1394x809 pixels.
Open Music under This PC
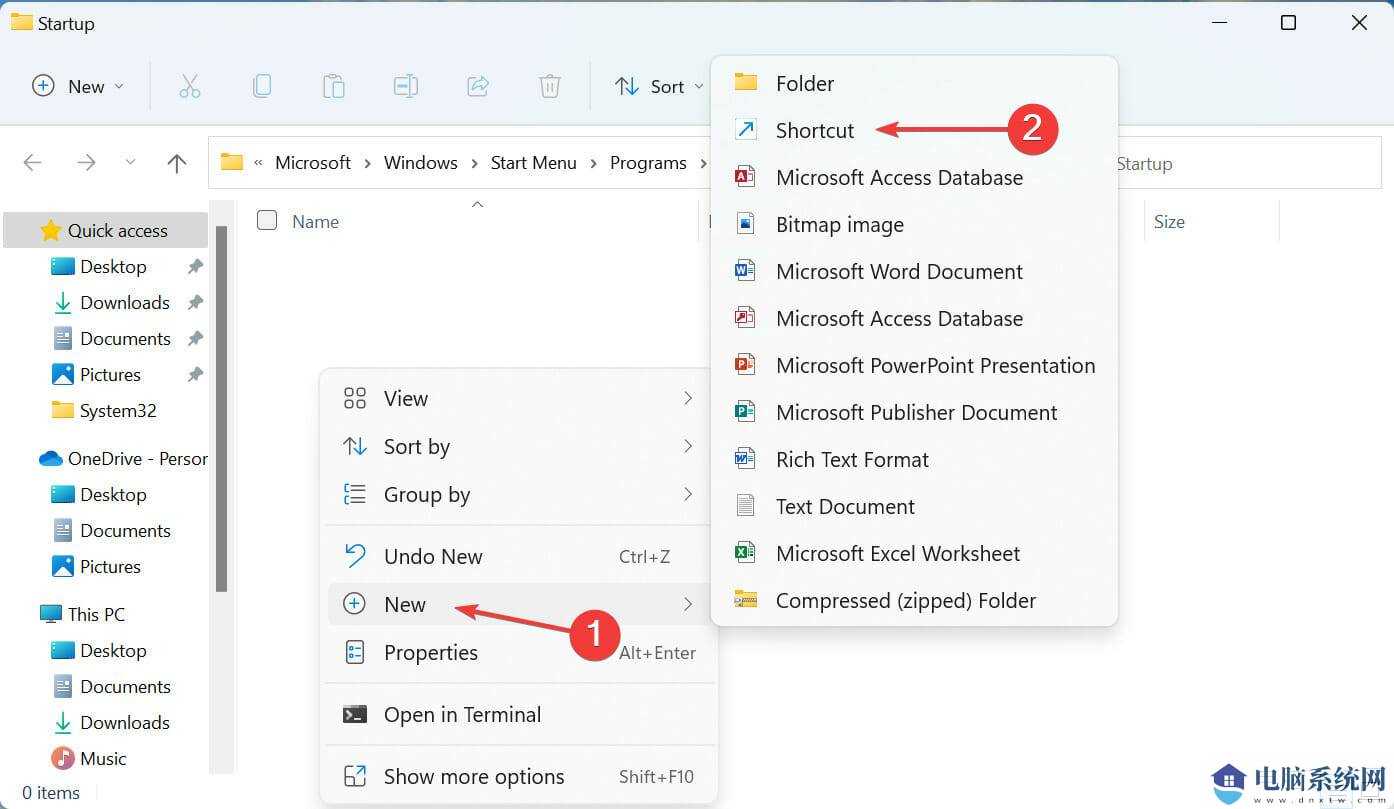point(103,759)
